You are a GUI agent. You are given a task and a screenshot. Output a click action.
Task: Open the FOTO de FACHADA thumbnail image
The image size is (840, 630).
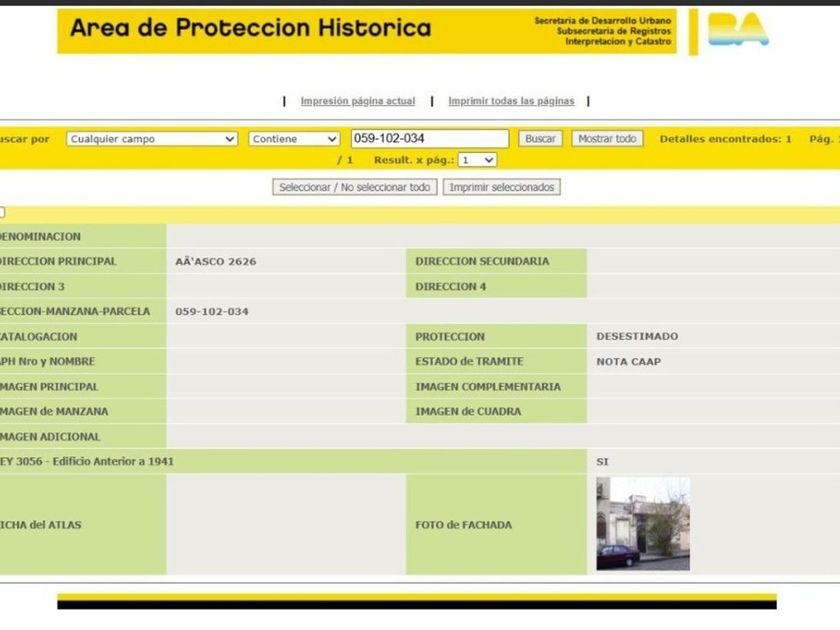pyautogui.click(x=642, y=523)
